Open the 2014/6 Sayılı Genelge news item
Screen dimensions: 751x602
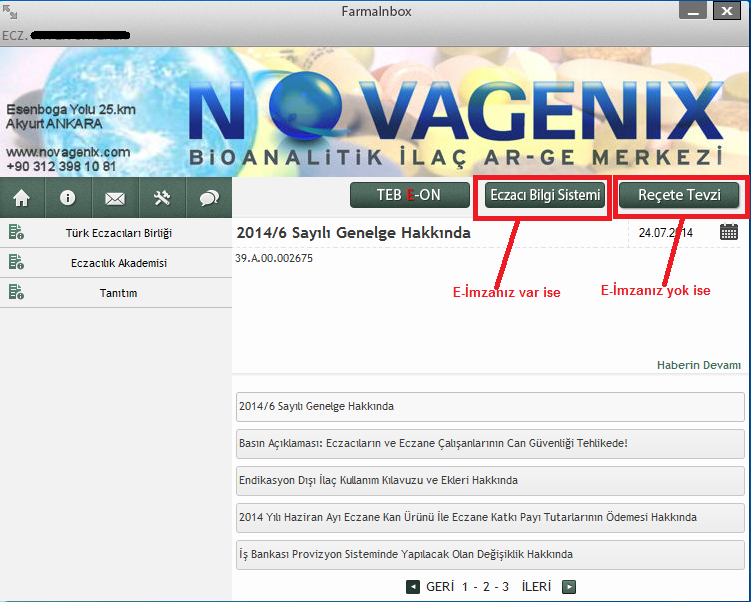(x=490, y=407)
